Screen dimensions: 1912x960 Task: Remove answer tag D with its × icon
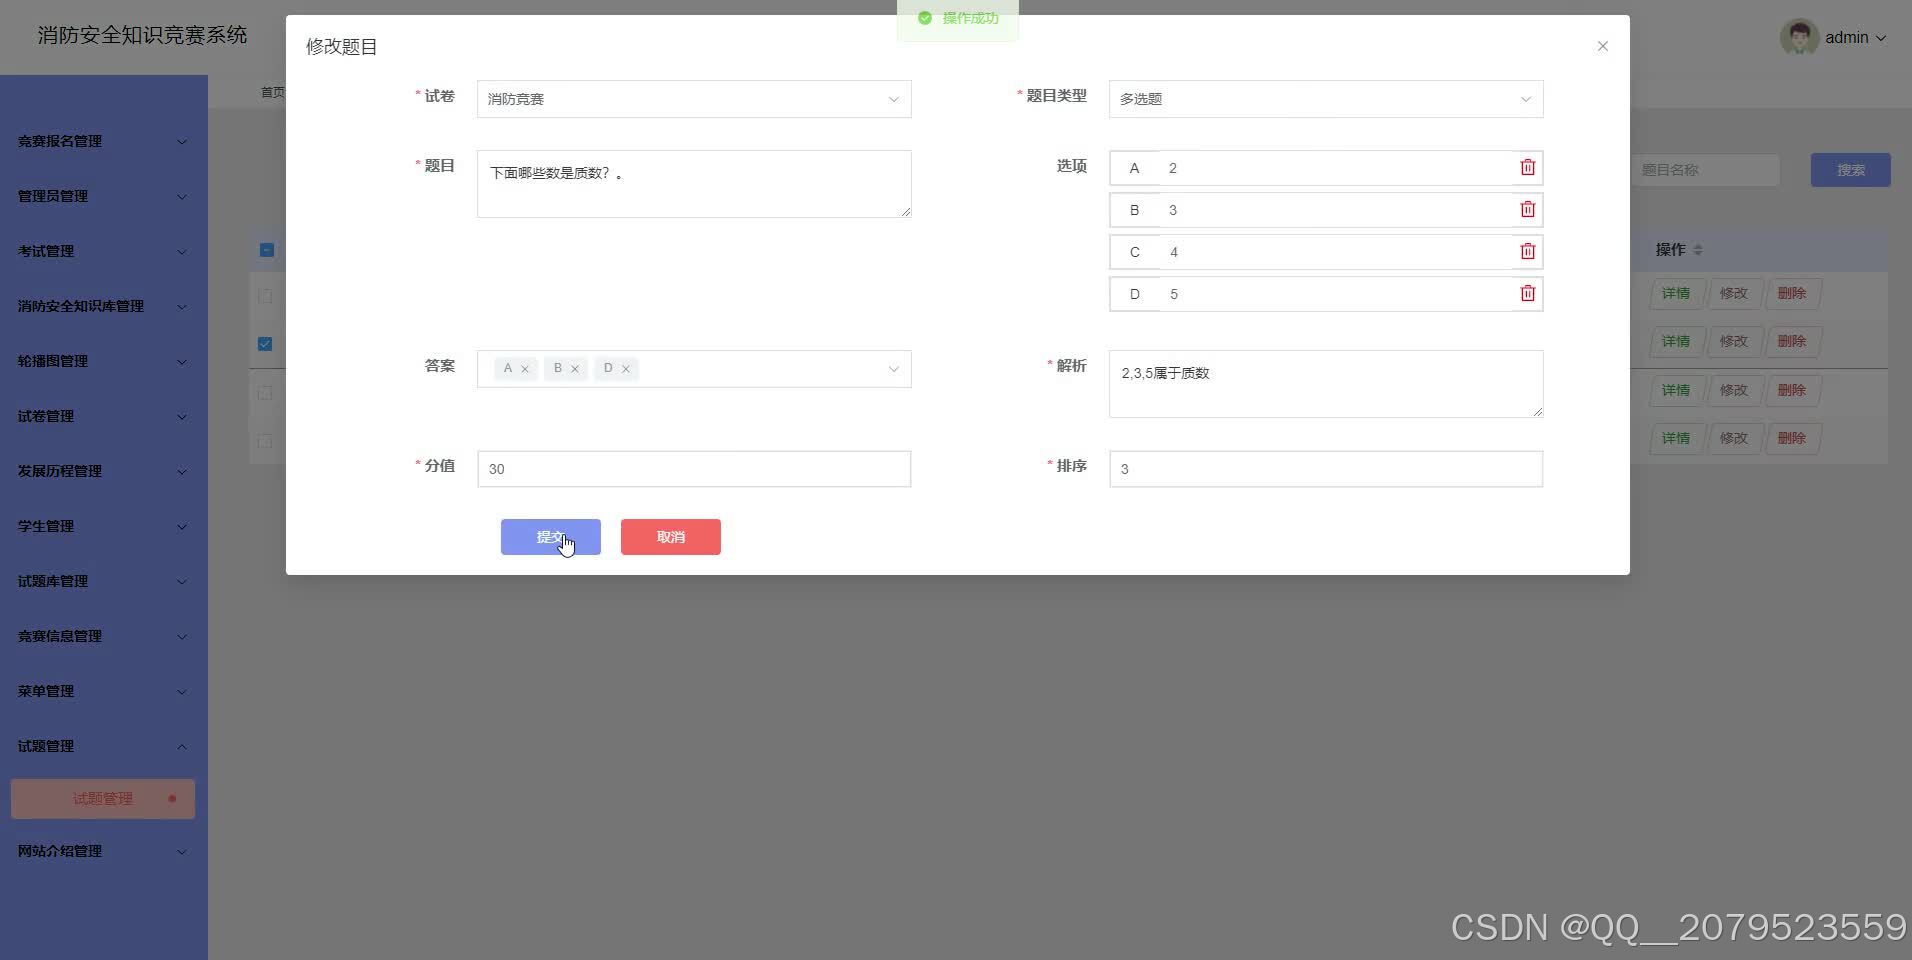[627, 368]
